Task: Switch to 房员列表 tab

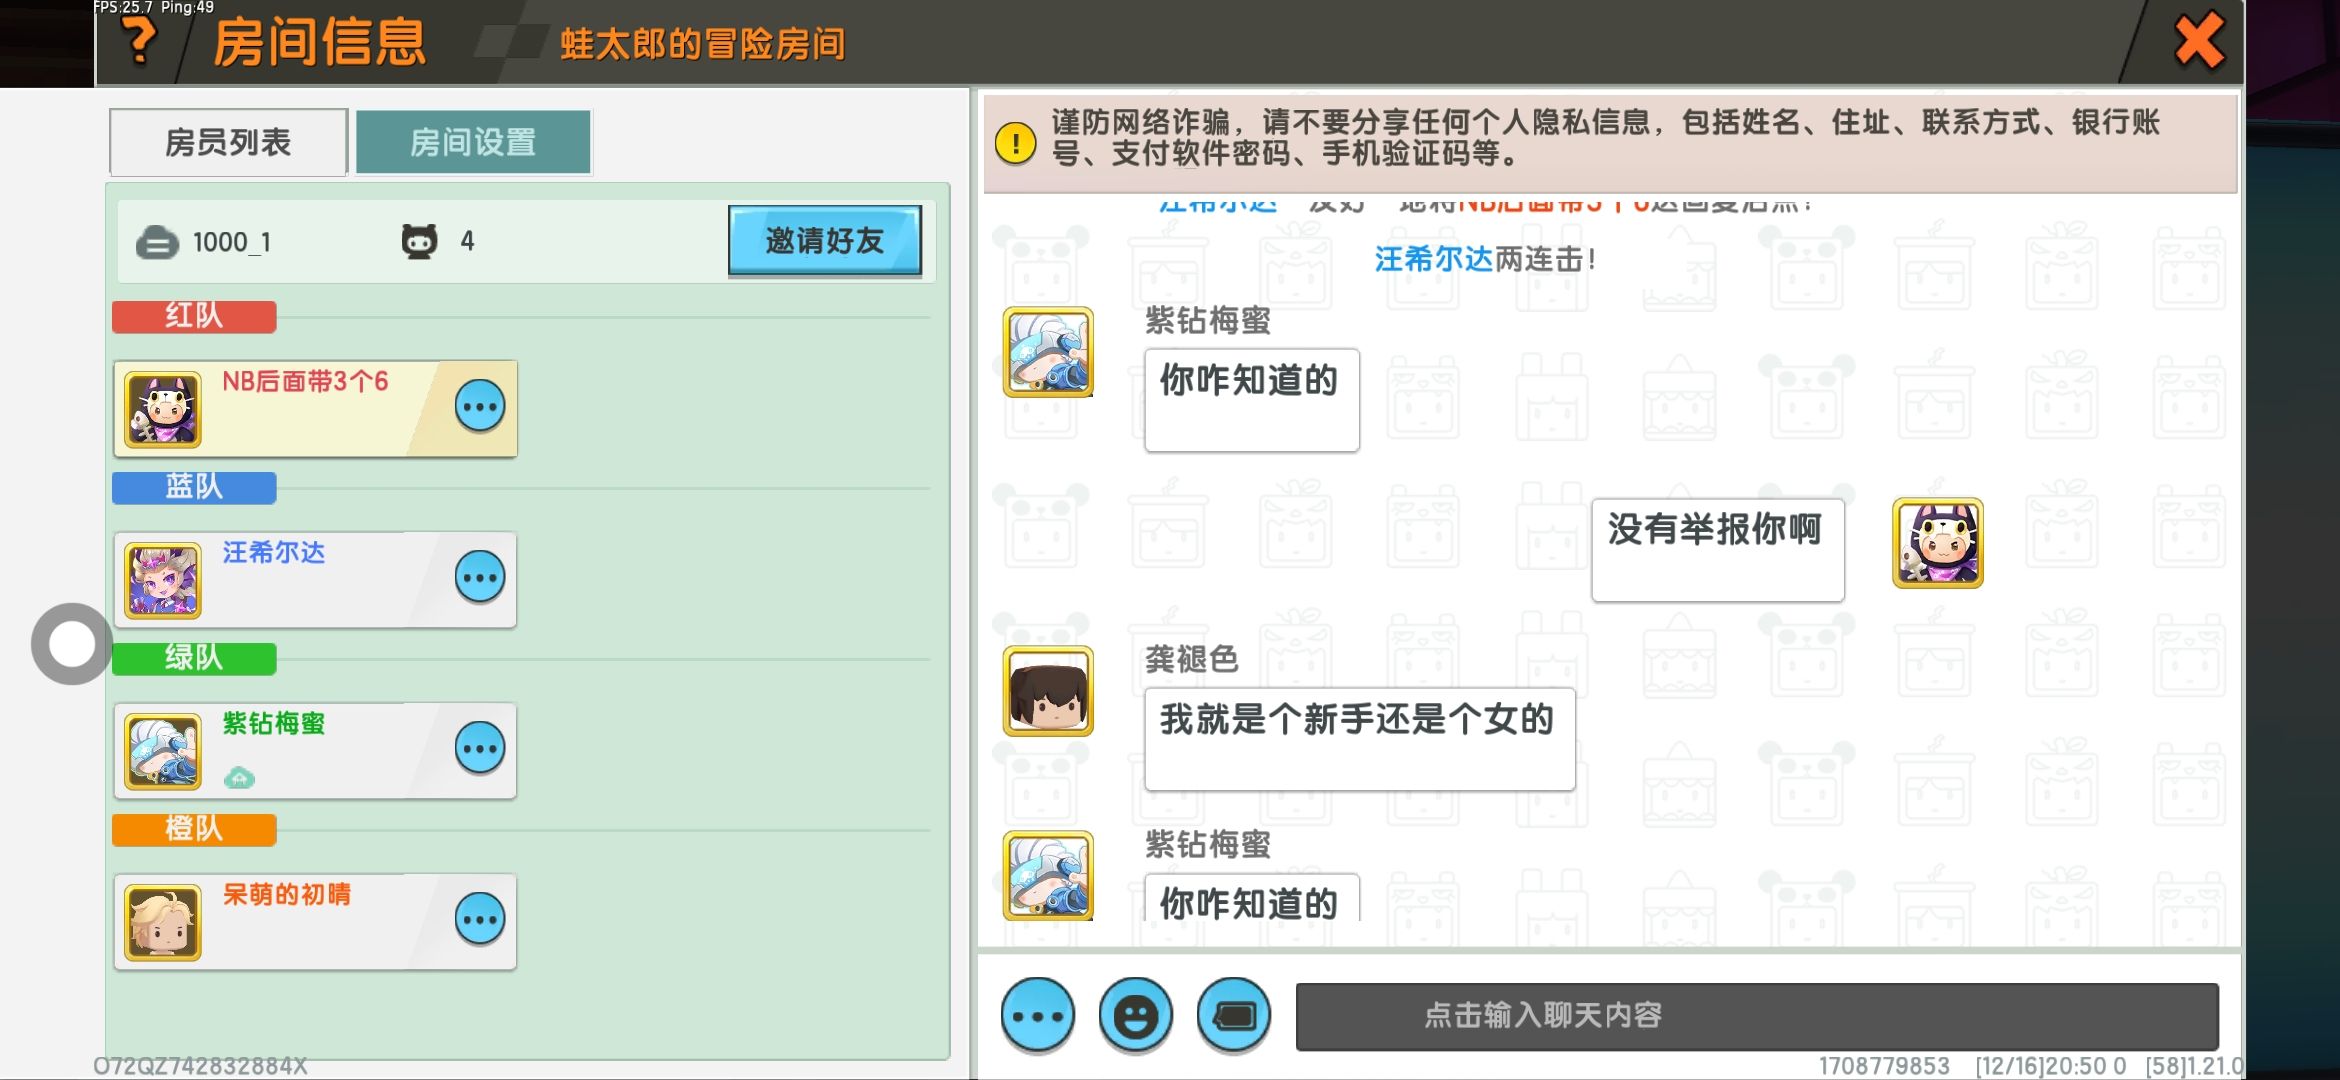Action: [228, 143]
